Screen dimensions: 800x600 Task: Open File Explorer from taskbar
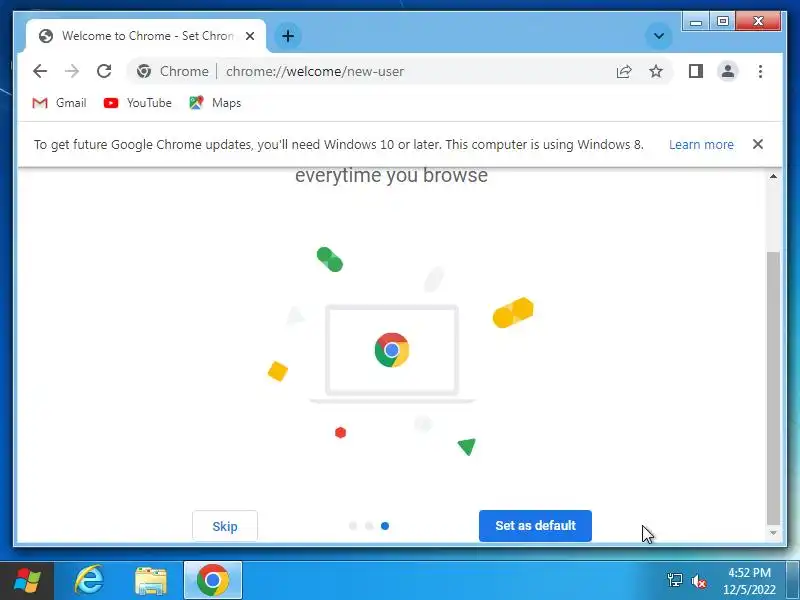tap(151, 581)
